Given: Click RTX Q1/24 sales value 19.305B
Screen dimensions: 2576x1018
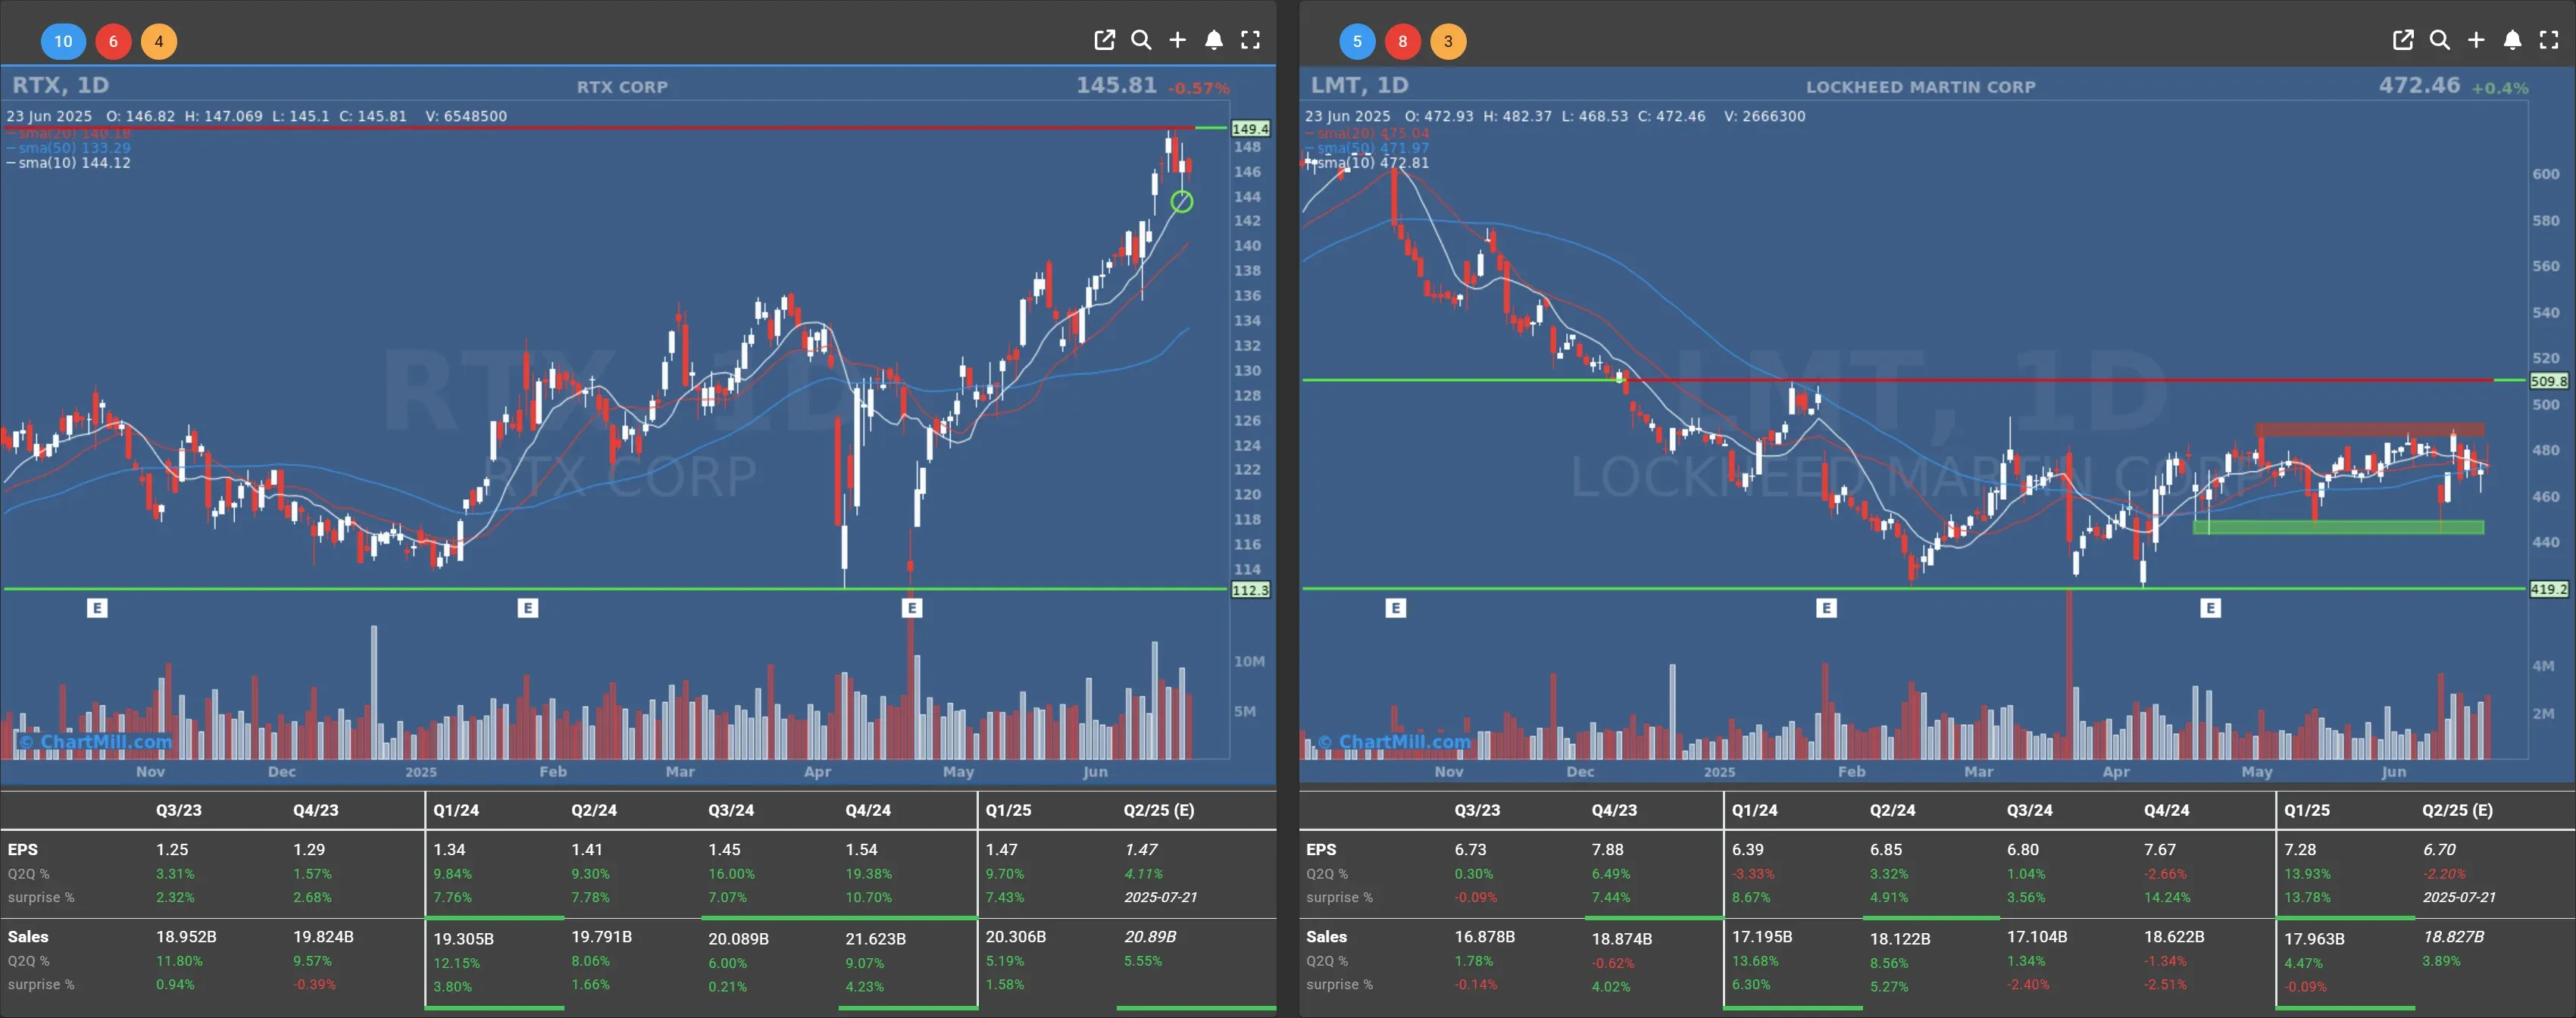Looking at the screenshot, I should coord(463,939).
